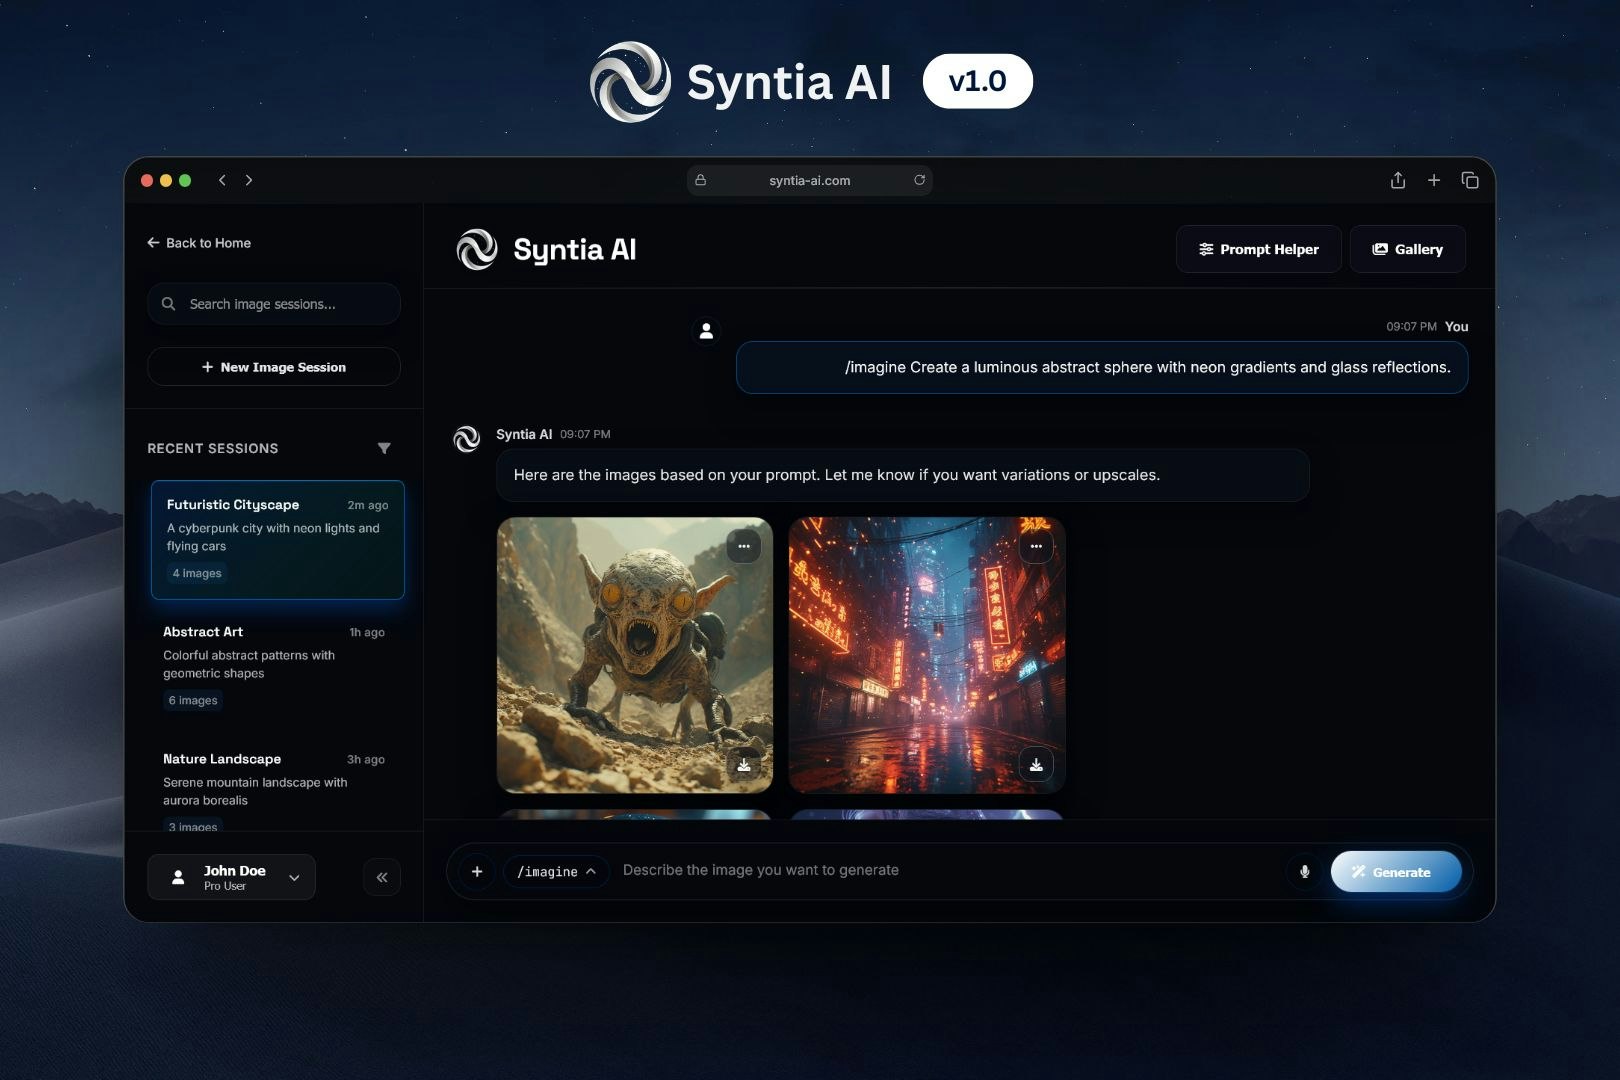This screenshot has width=1620, height=1080.
Task: Download the cyberpunk city image
Action: click(x=1037, y=764)
